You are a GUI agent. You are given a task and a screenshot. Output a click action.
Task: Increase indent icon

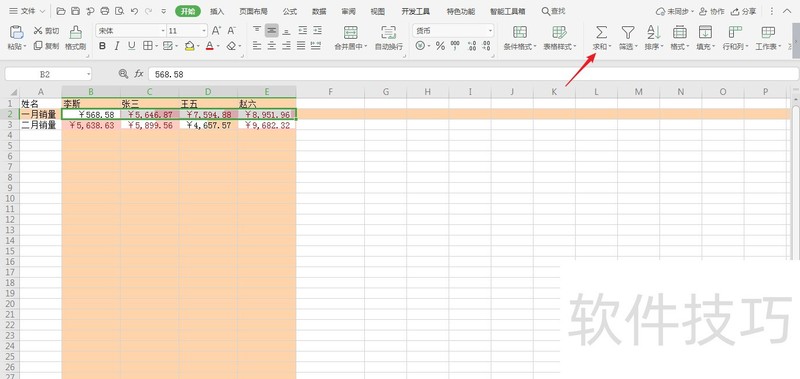click(x=317, y=31)
